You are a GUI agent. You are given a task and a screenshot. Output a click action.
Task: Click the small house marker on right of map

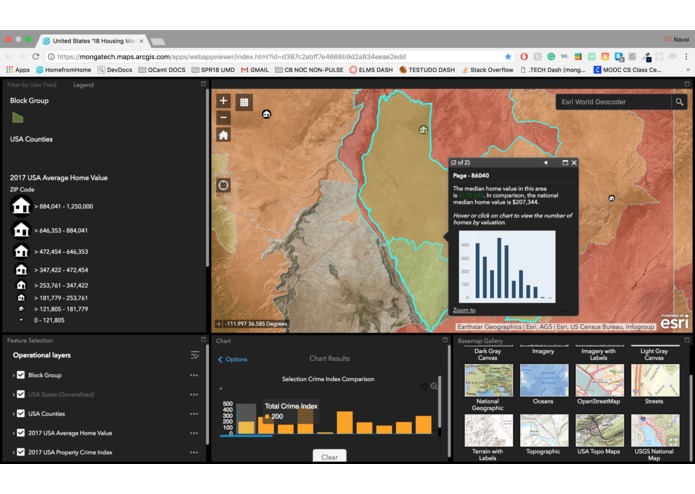pos(612,198)
